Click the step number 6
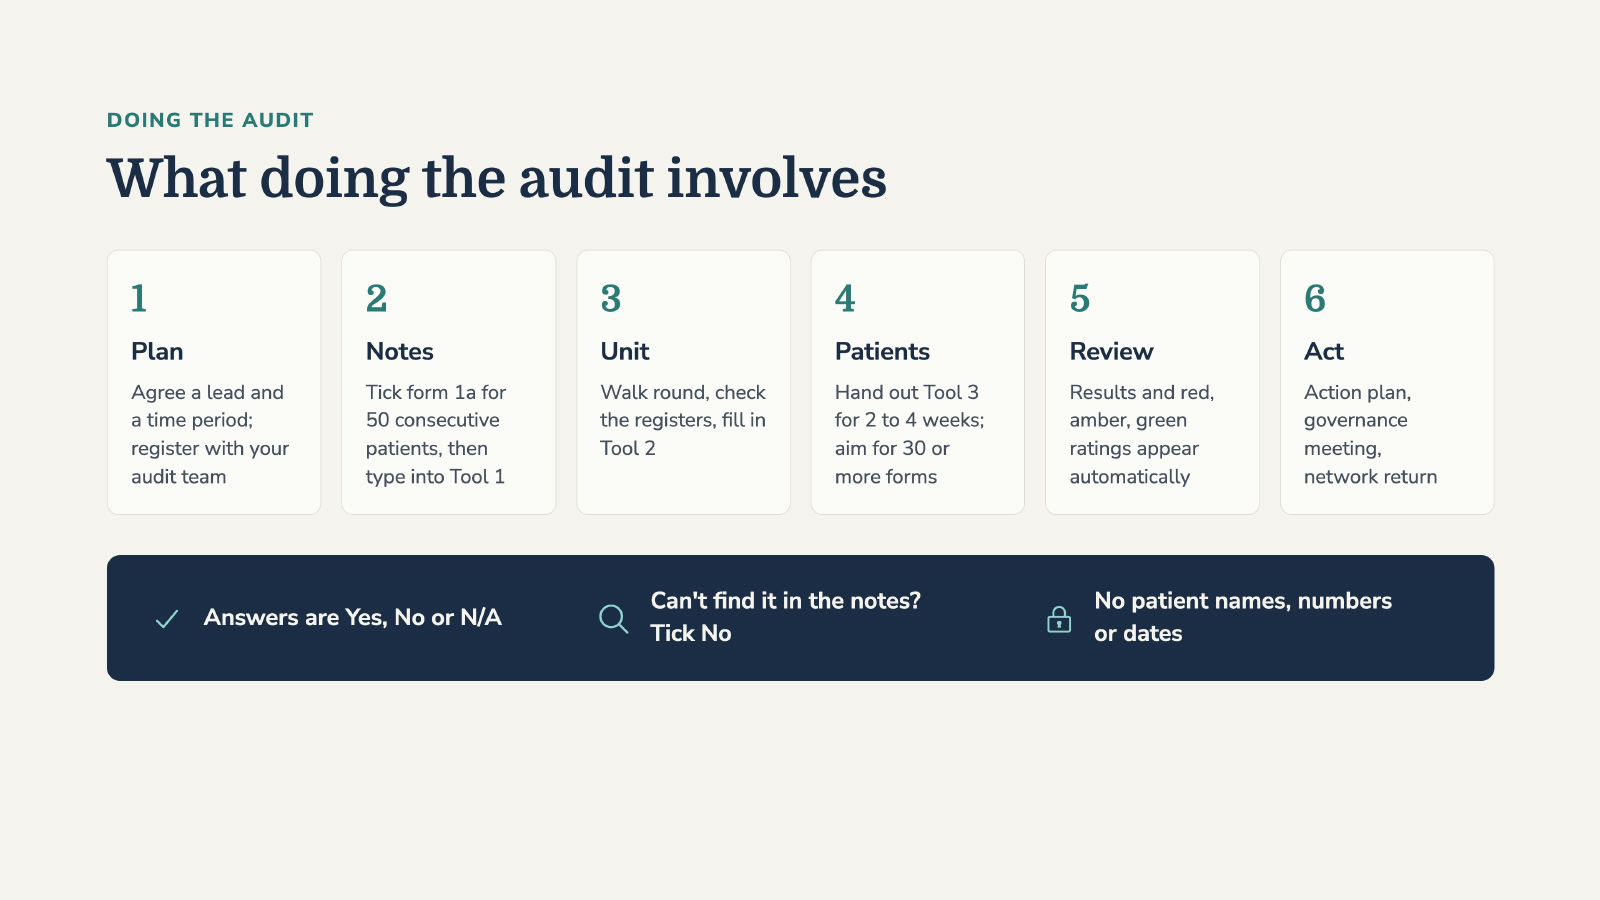This screenshot has height=900, width=1600. [x=1315, y=298]
